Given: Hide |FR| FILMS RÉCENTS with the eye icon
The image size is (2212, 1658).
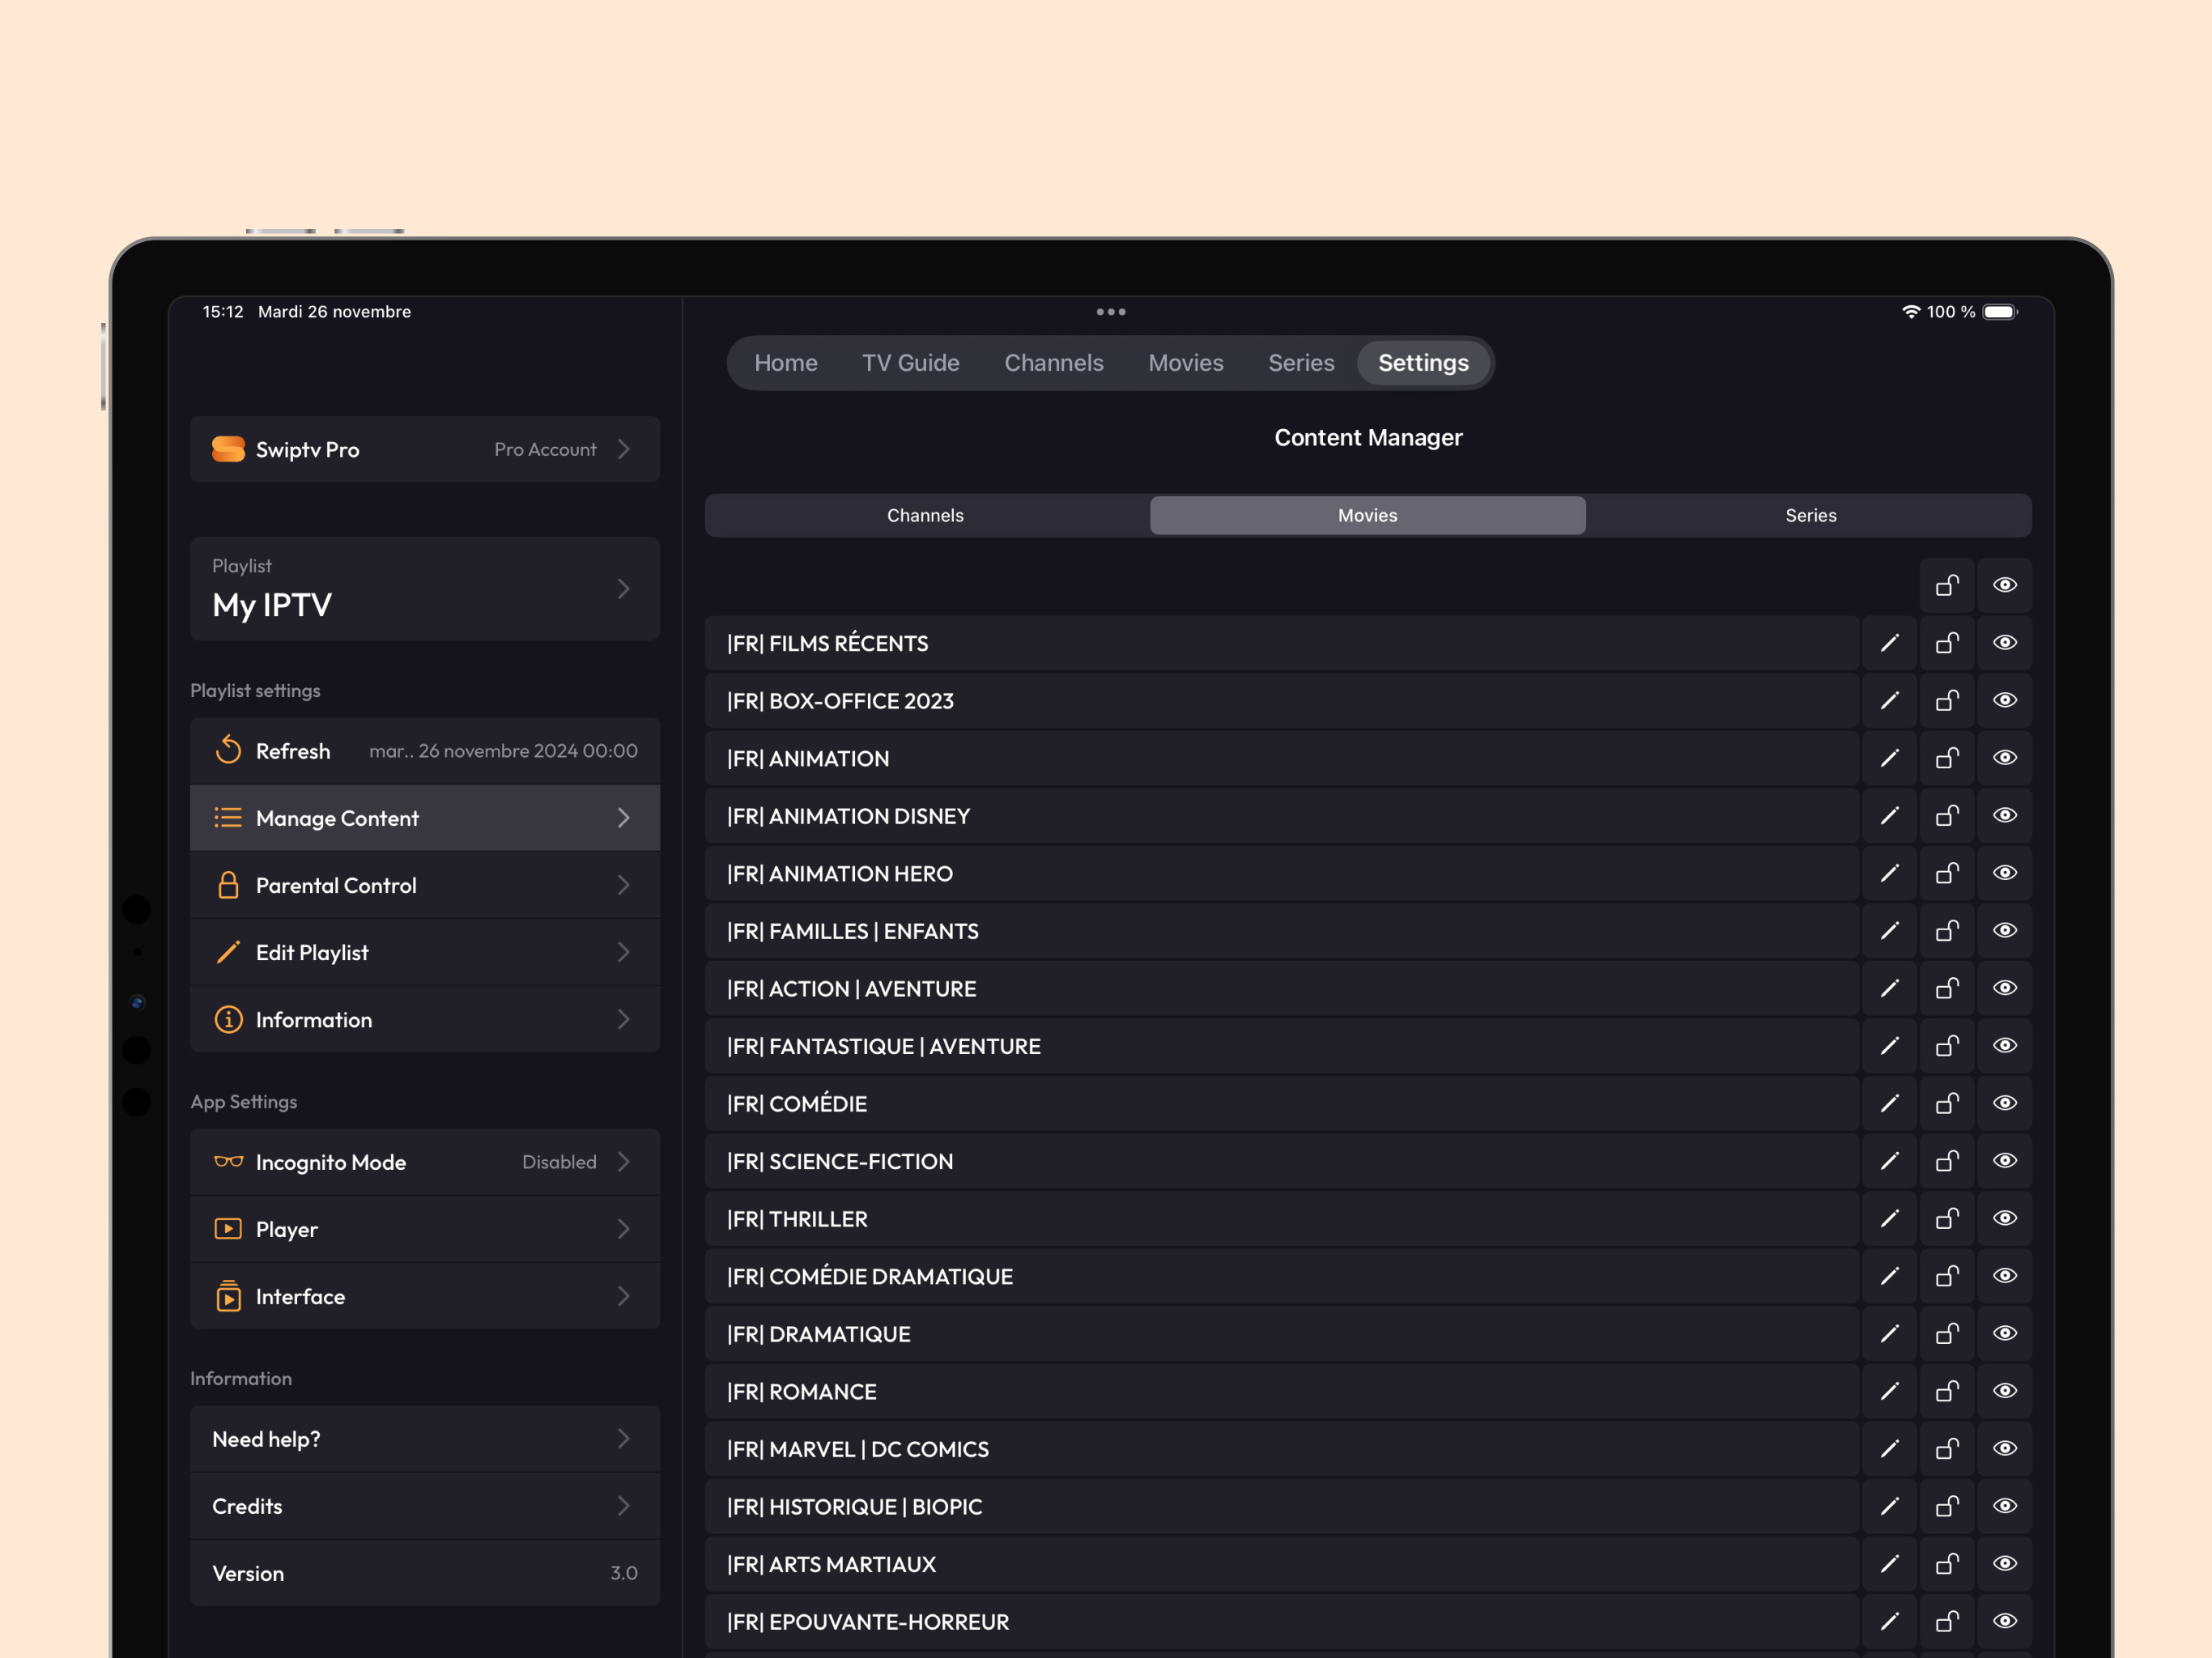Looking at the screenshot, I should pyautogui.click(x=2004, y=643).
